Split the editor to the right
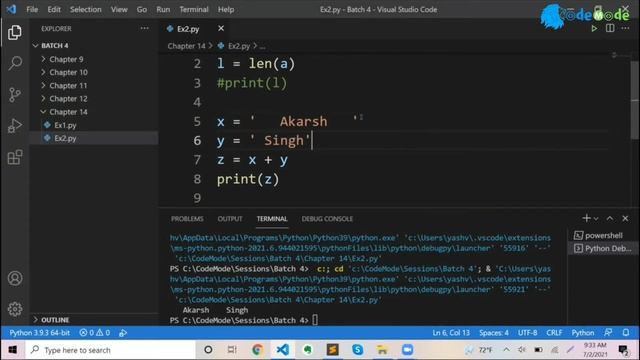The height and width of the screenshot is (360, 640). tap(610, 29)
